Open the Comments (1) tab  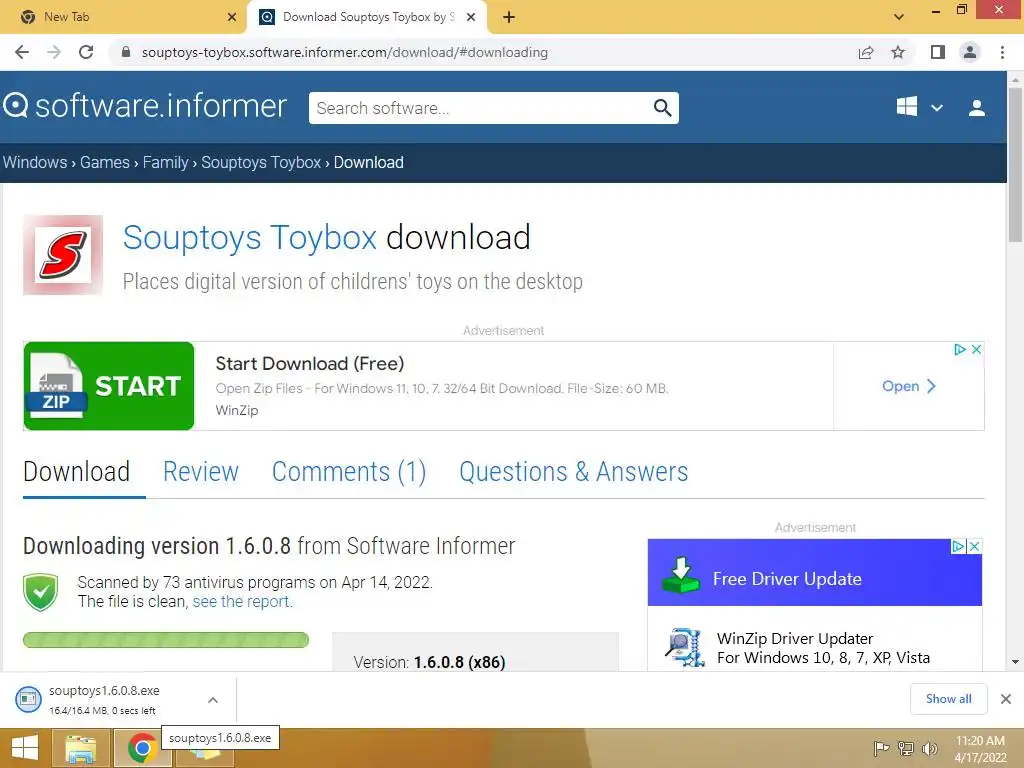349,472
